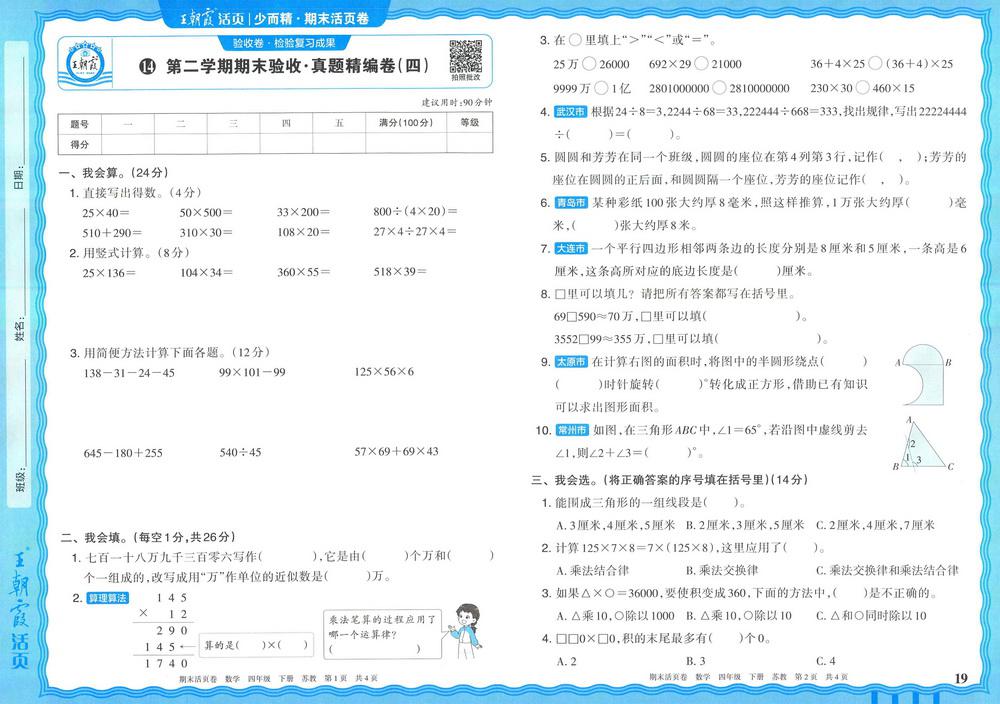
Task: Click the QR code labeled 拍照批改
Action: tap(466, 57)
